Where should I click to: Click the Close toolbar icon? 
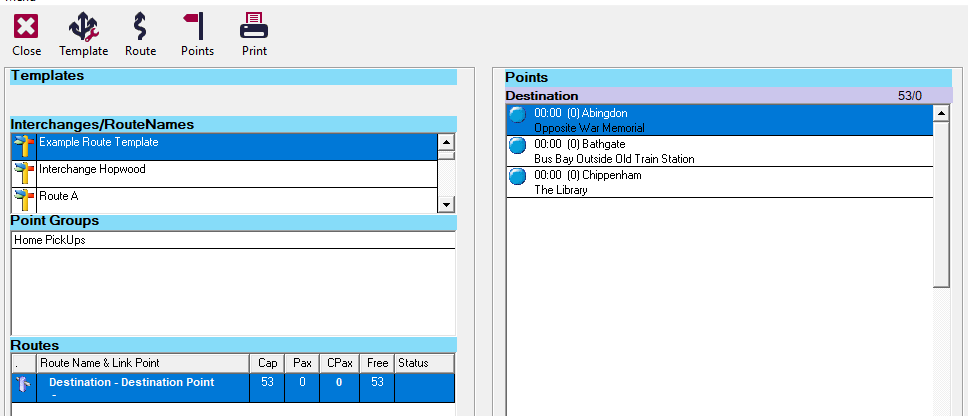[x=26, y=25]
